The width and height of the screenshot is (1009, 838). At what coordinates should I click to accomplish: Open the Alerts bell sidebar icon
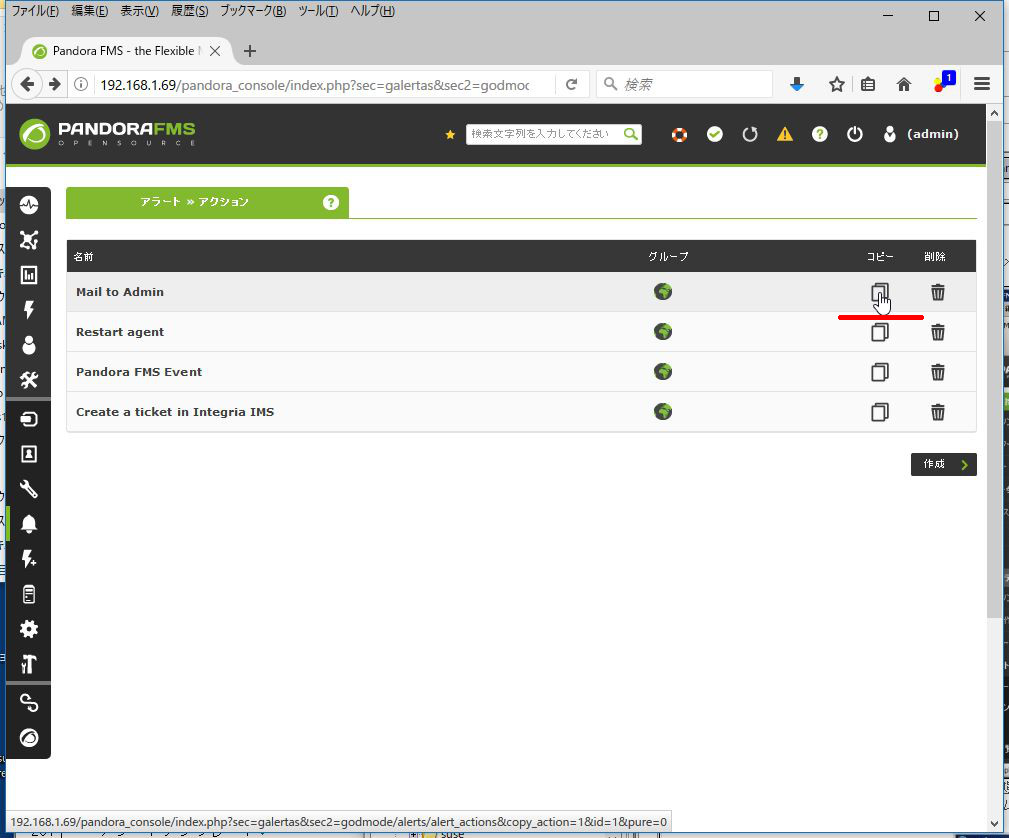tap(29, 524)
